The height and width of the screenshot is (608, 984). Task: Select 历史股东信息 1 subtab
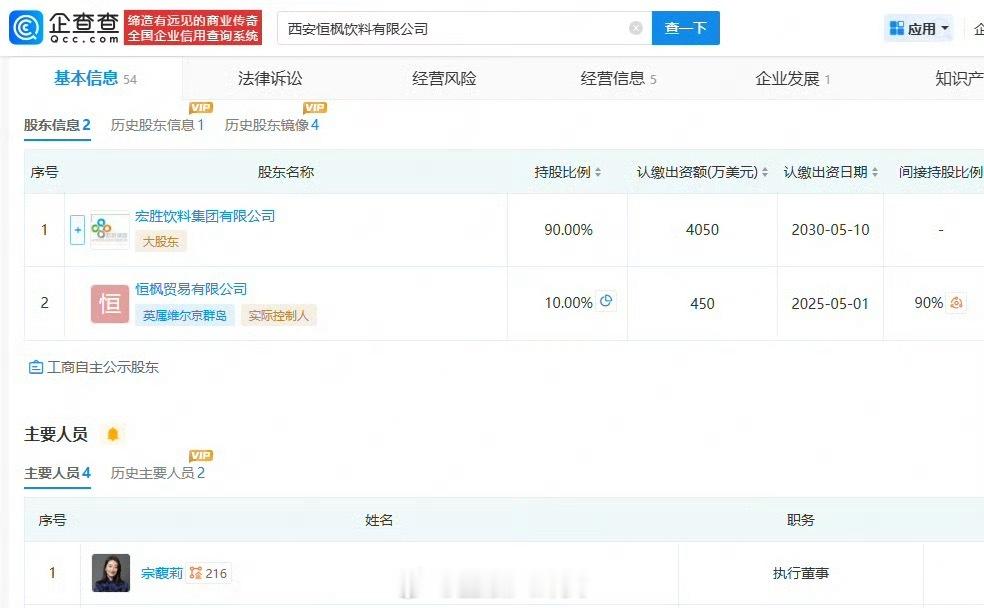point(158,125)
